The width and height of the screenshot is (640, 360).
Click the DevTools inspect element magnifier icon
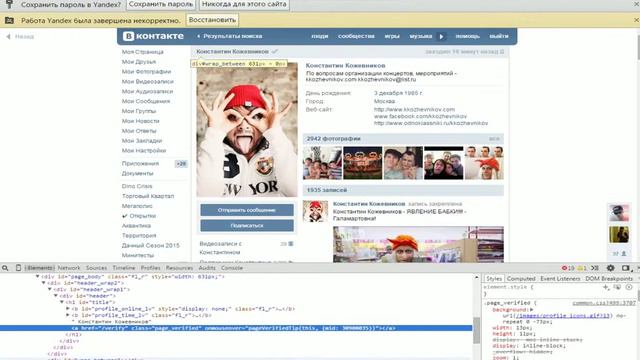point(5,268)
